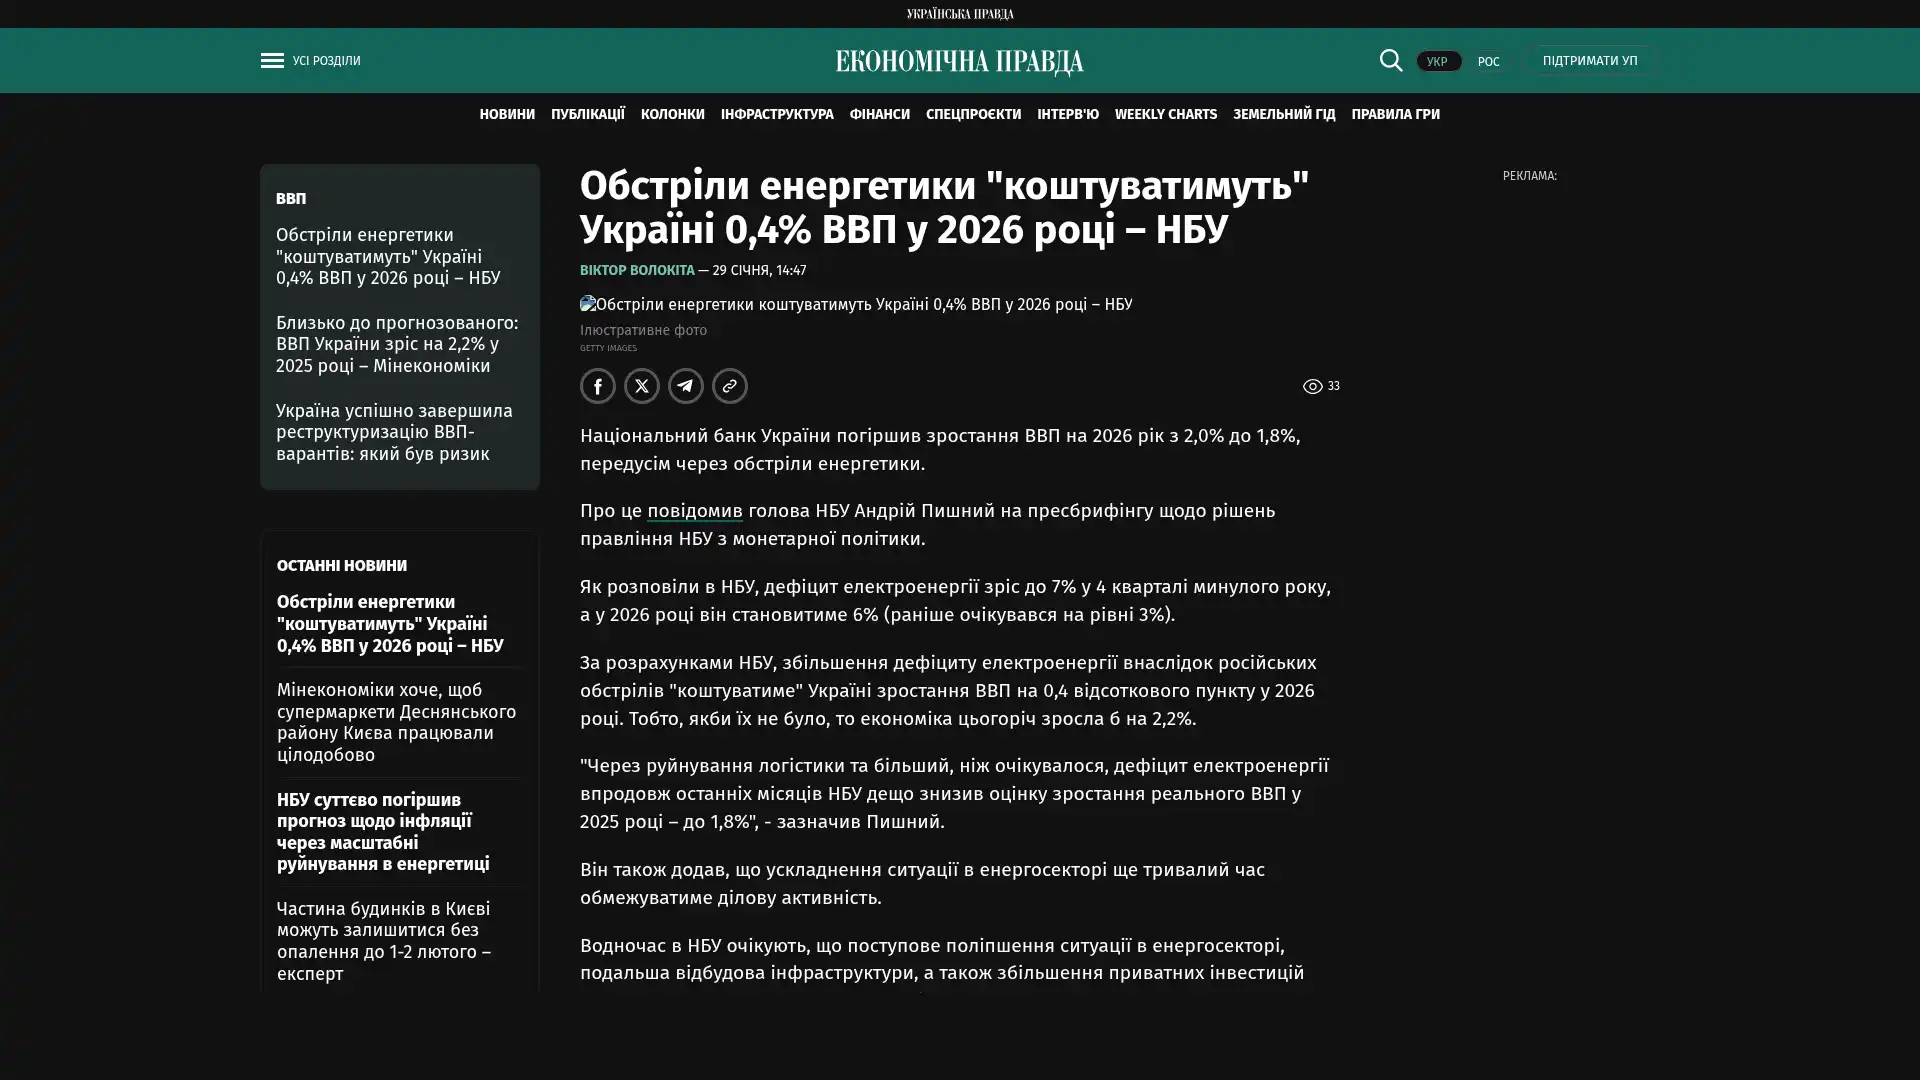Open author Віктор Волокіта link
This screenshot has height=1080, width=1920.
[x=636, y=271]
